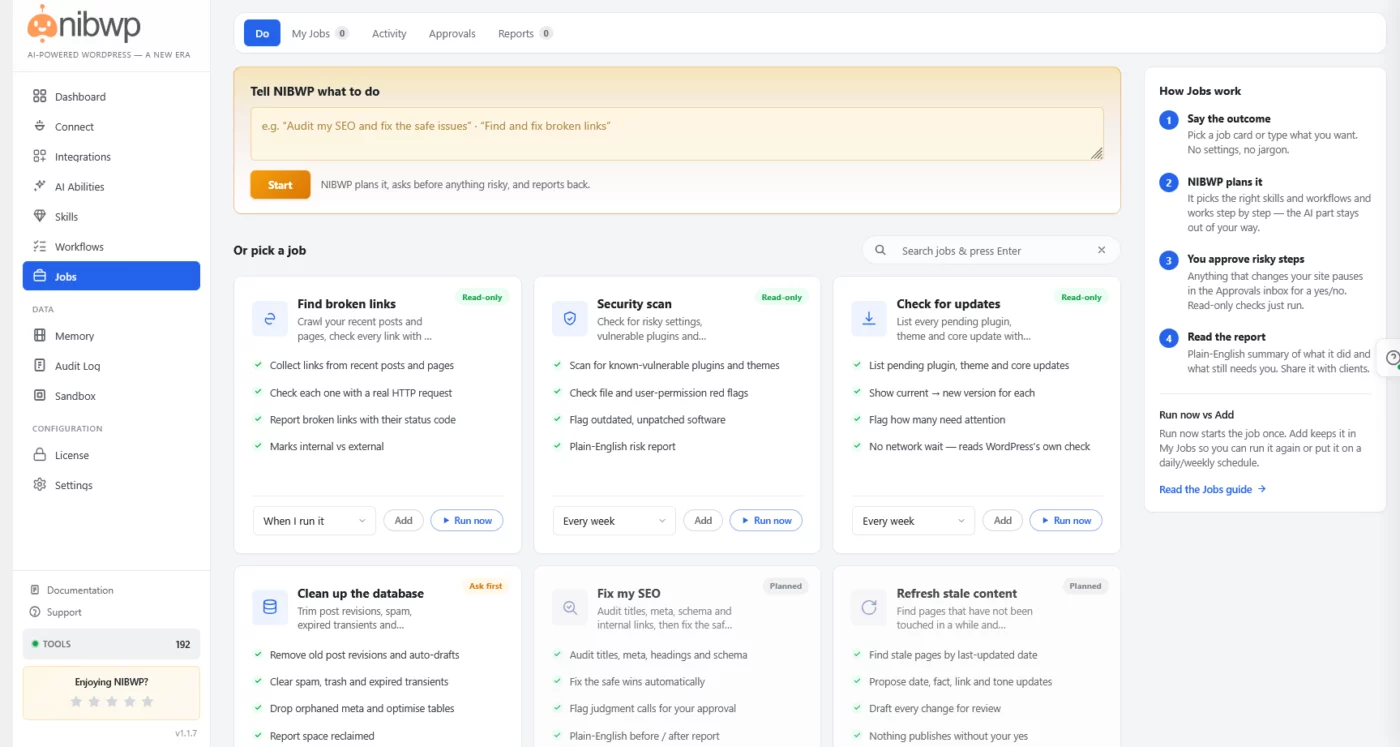Click the Clean up the database icon
Image resolution: width=1400 pixels, height=747 pixels.
click(x=270, y=608)
